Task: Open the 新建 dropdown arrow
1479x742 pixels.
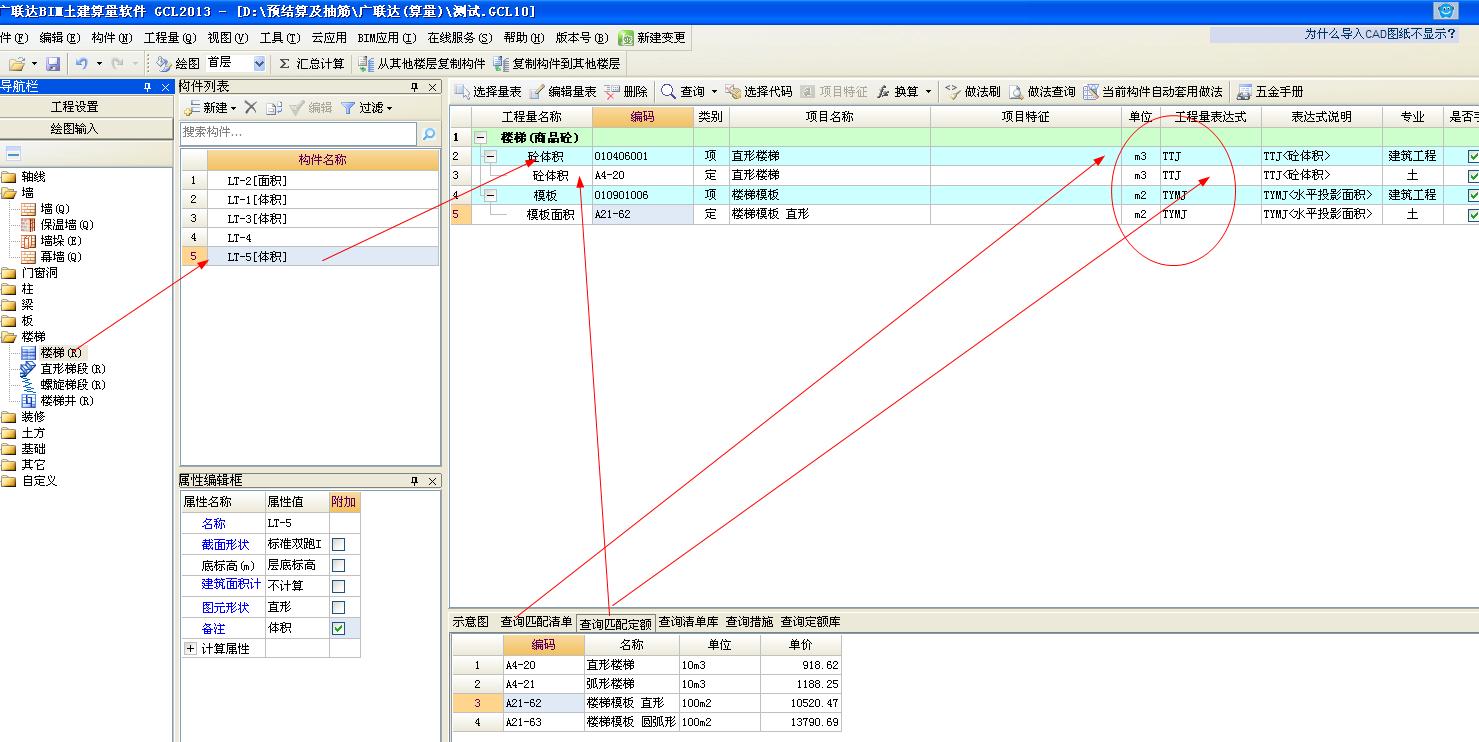Action: click(233, 108)
